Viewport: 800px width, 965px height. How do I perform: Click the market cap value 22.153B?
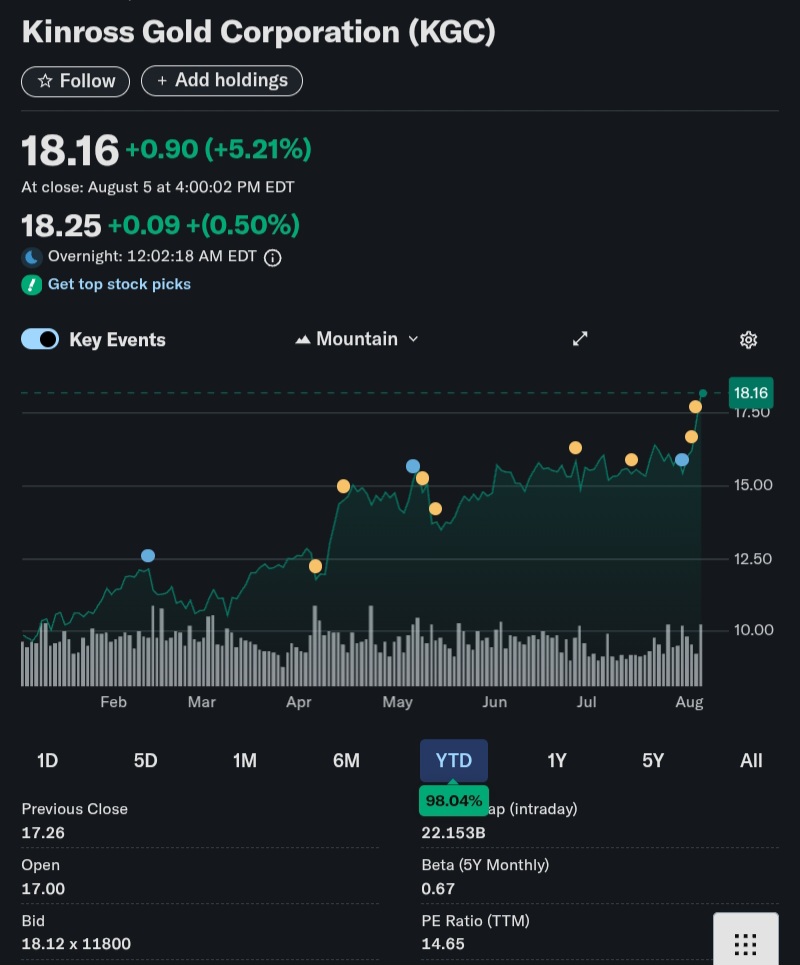tap(454, 833)
